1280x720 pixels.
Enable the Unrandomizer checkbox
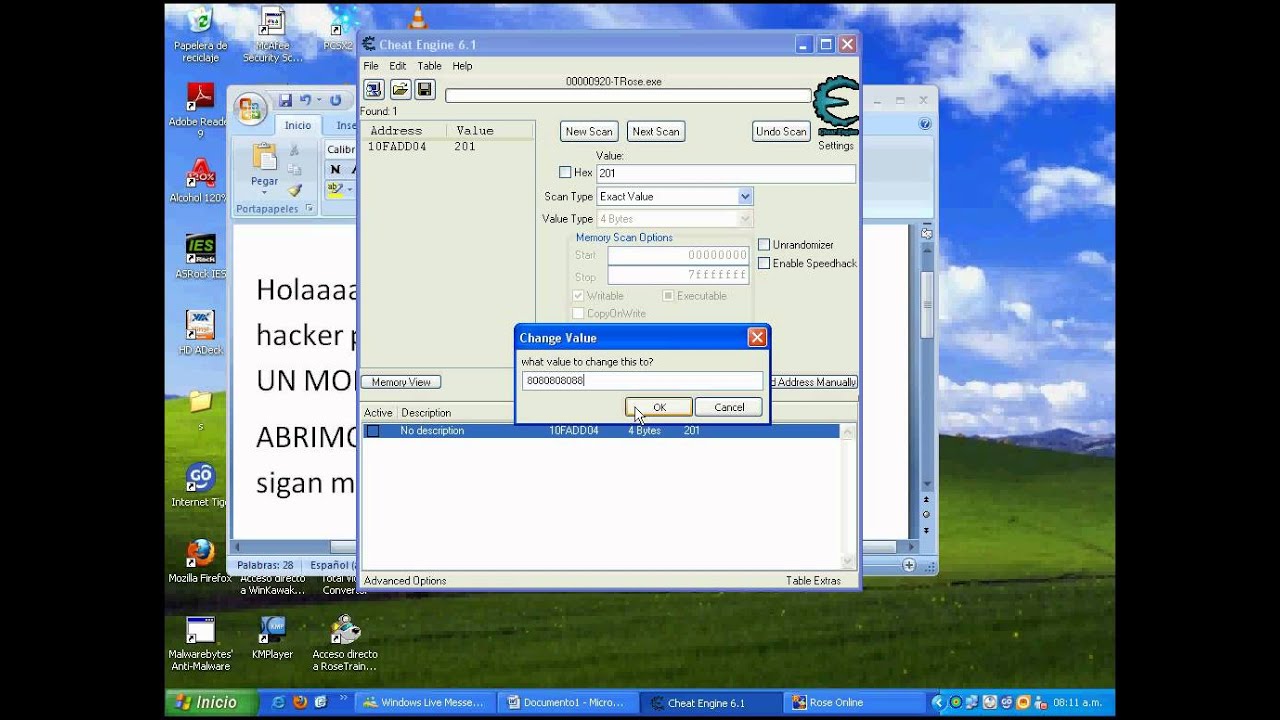tap(764, 244)
